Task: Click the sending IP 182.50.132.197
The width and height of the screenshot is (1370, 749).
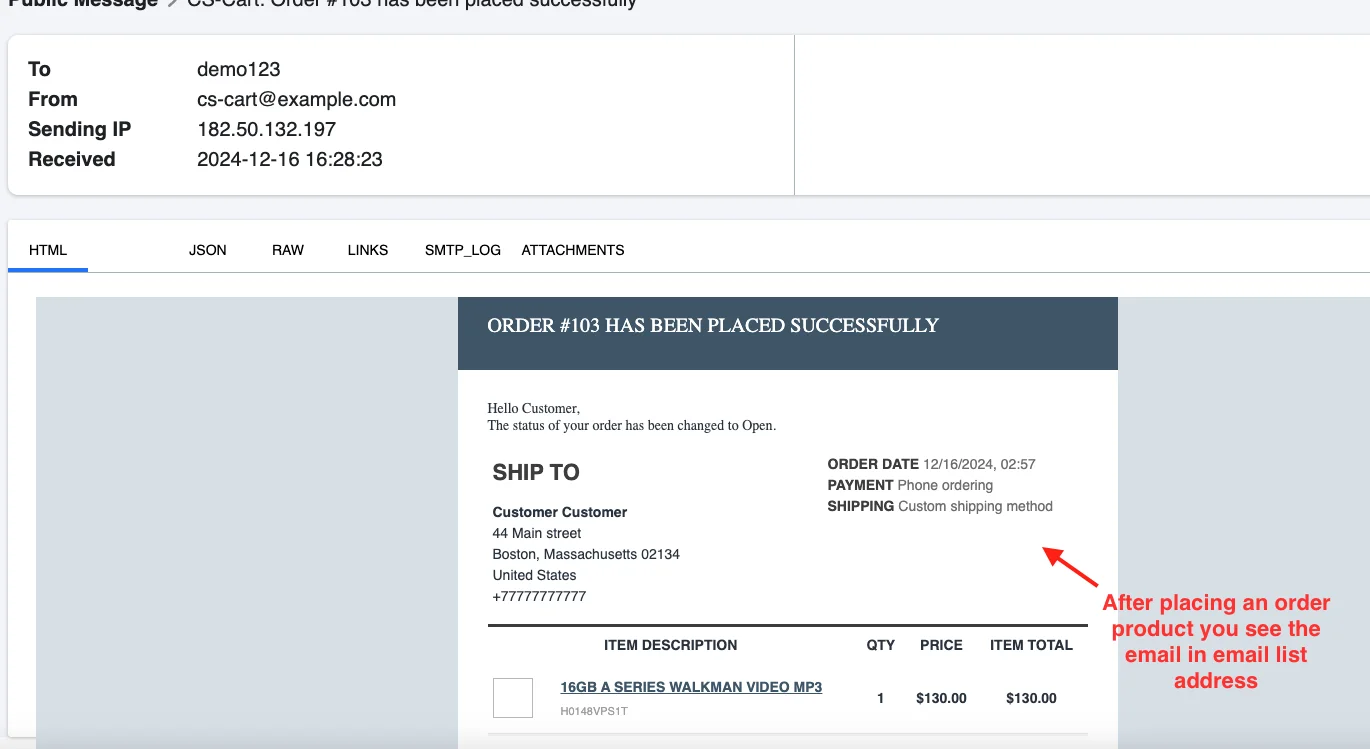Action: (x=267, y=129)
